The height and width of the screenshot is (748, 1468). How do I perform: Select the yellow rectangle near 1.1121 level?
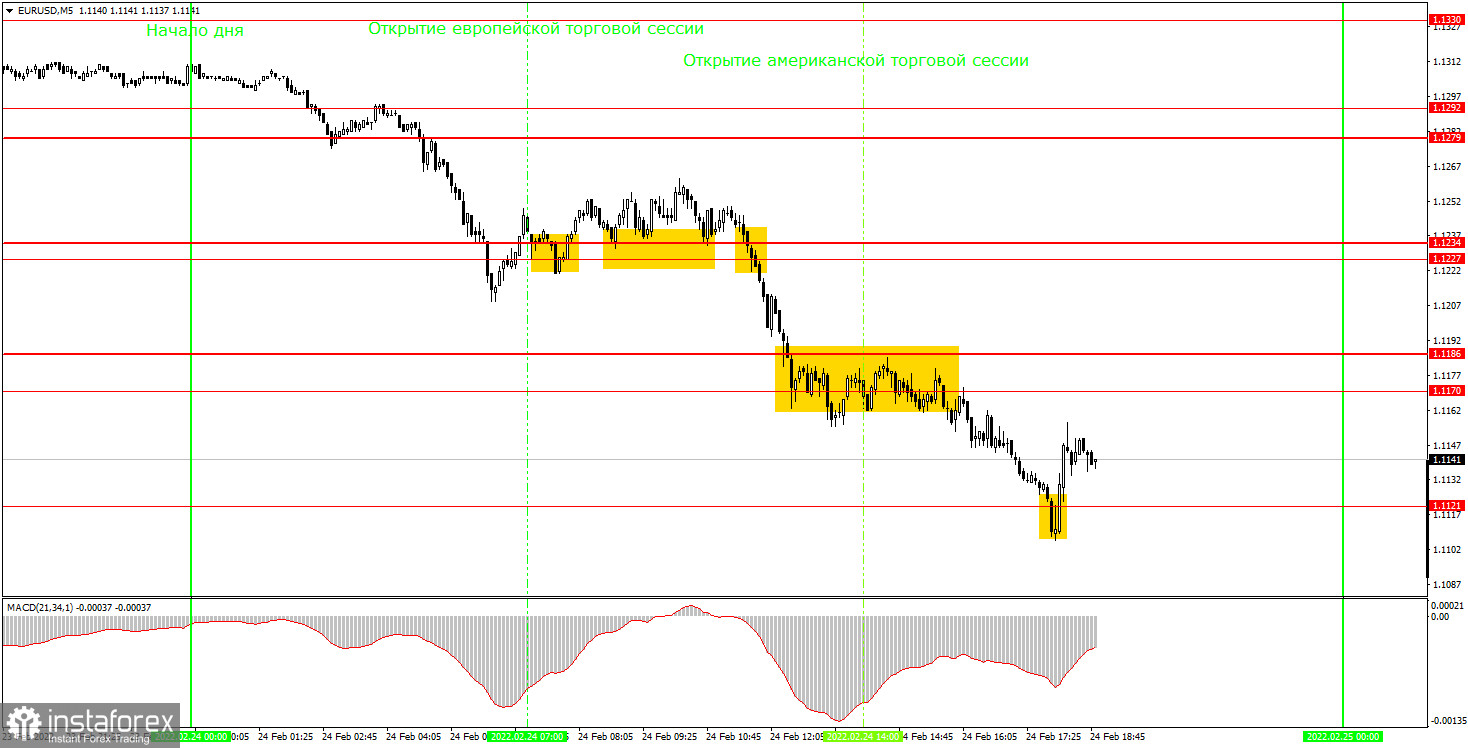click(x=1053, y=516)
